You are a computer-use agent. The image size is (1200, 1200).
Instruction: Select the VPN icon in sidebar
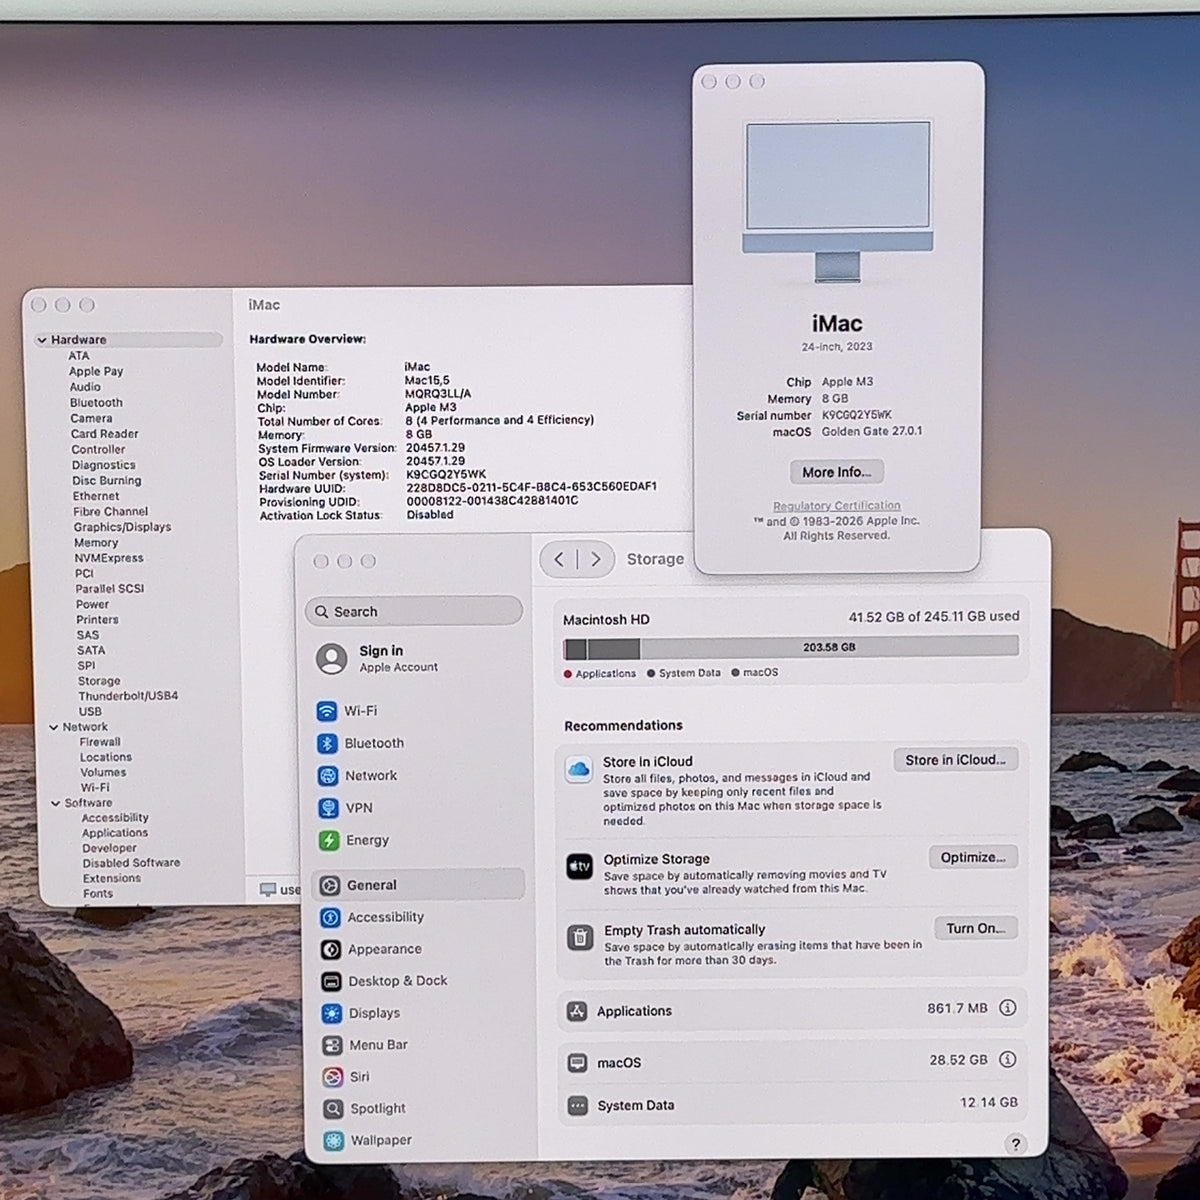(x=328, y=808)
